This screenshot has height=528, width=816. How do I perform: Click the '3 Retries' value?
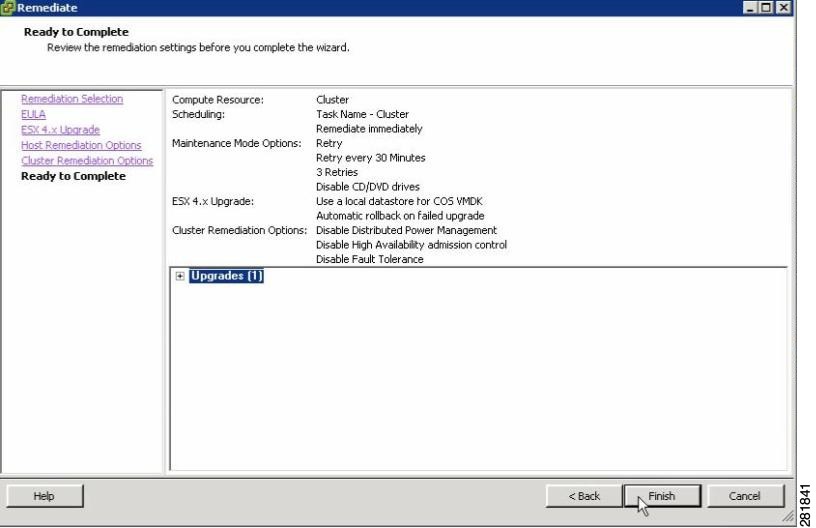(x=337, y=173)
